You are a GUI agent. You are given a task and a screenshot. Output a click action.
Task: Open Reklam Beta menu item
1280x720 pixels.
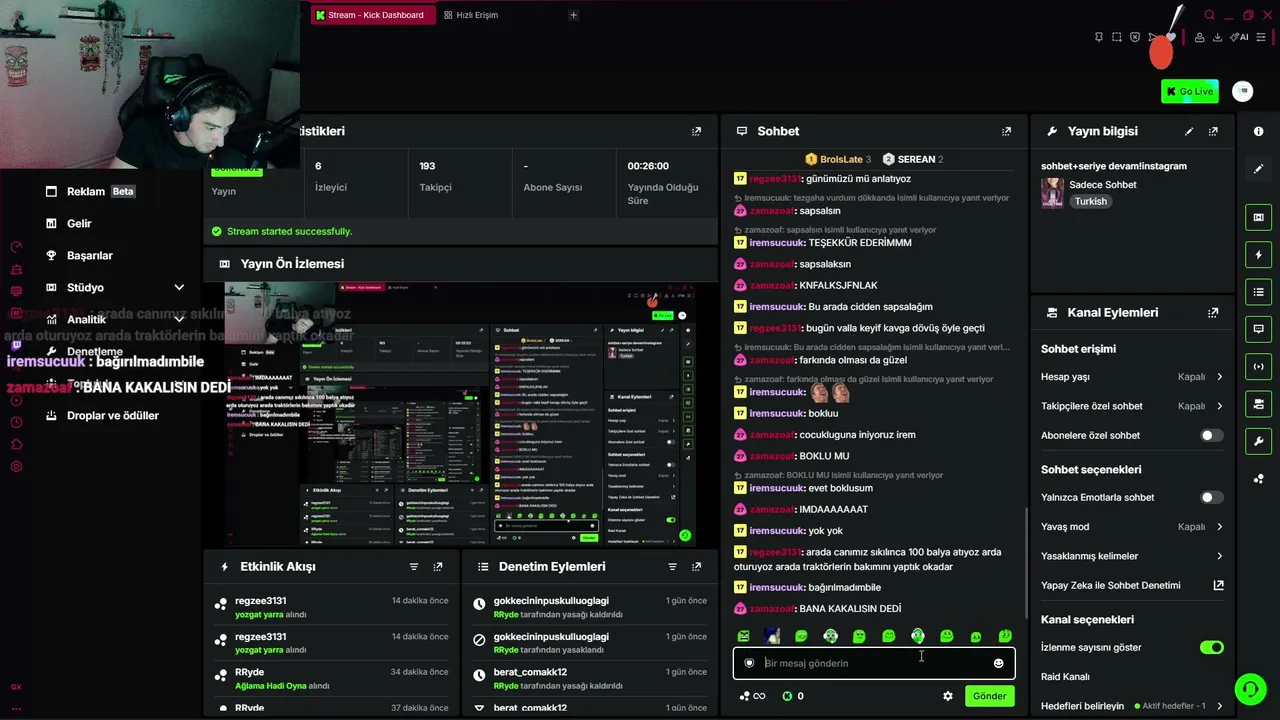point(90,191)
